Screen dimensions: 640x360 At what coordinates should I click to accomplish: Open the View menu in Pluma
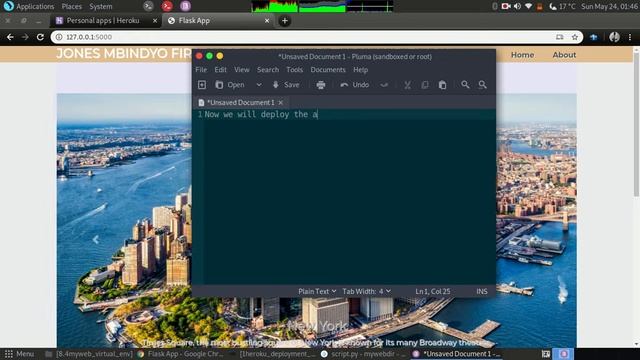pyautogui.click(x=242, y=70)
